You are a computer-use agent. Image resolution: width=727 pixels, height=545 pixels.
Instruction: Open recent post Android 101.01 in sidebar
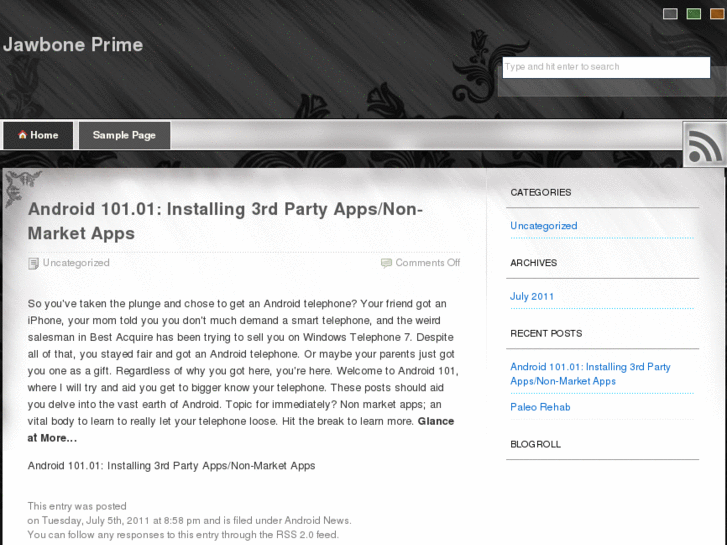[590, 374]
